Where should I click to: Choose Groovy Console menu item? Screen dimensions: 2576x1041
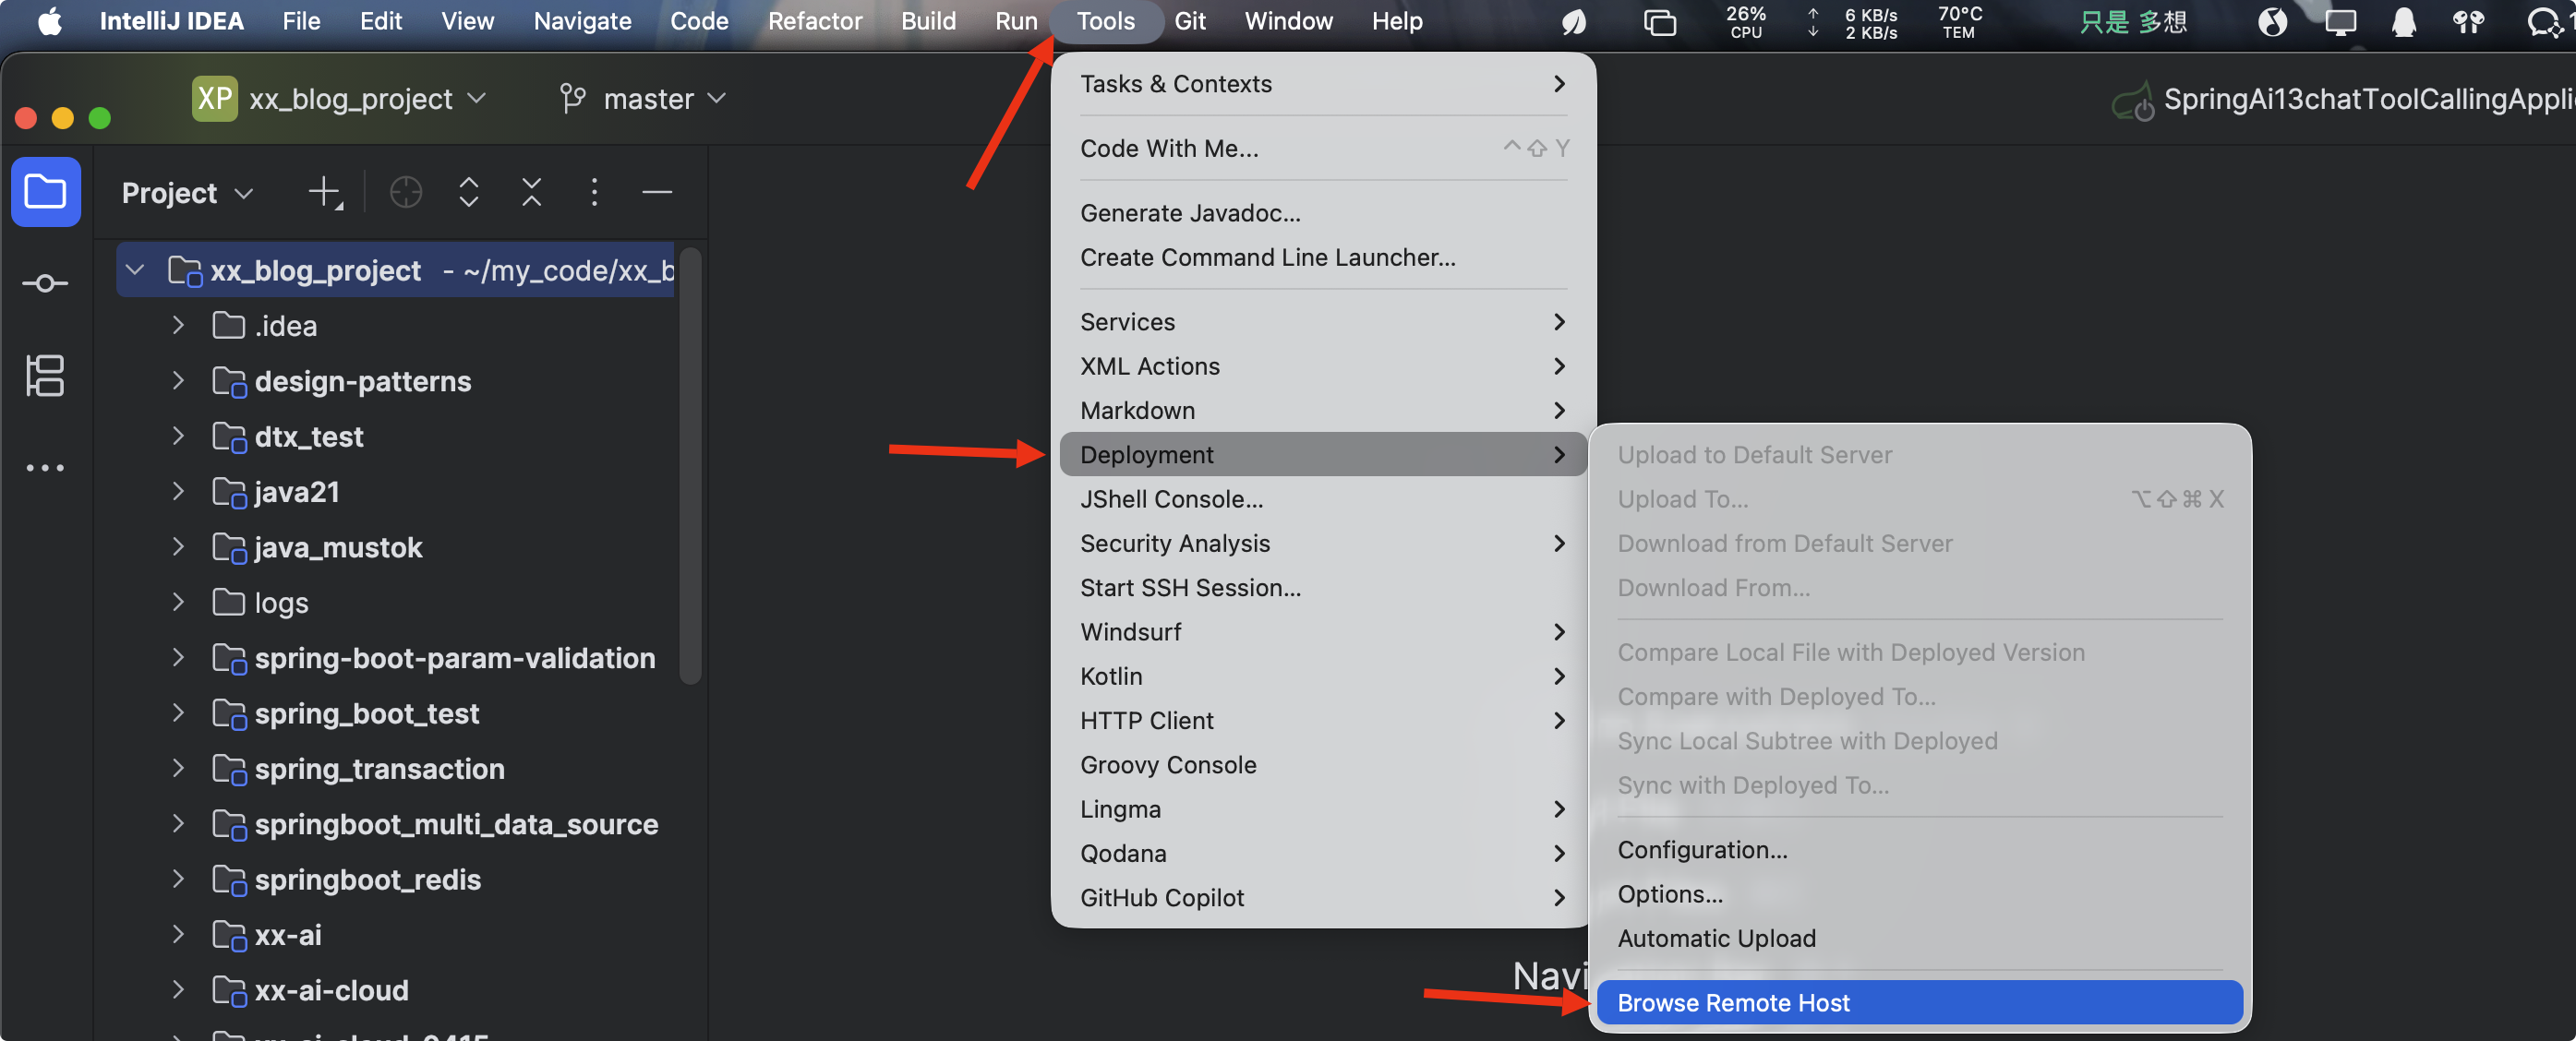pyautogui.click(x=1322, y=765)
